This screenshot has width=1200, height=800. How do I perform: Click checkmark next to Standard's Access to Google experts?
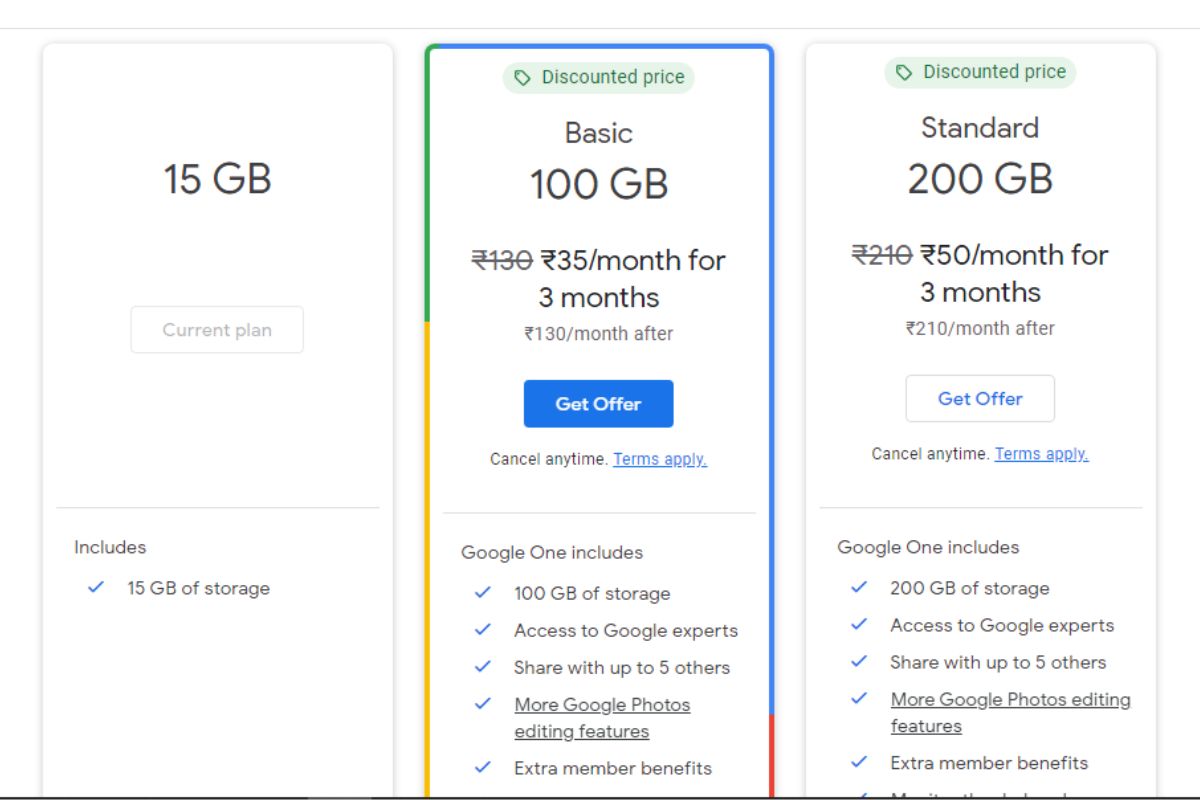tap(857, 625)
